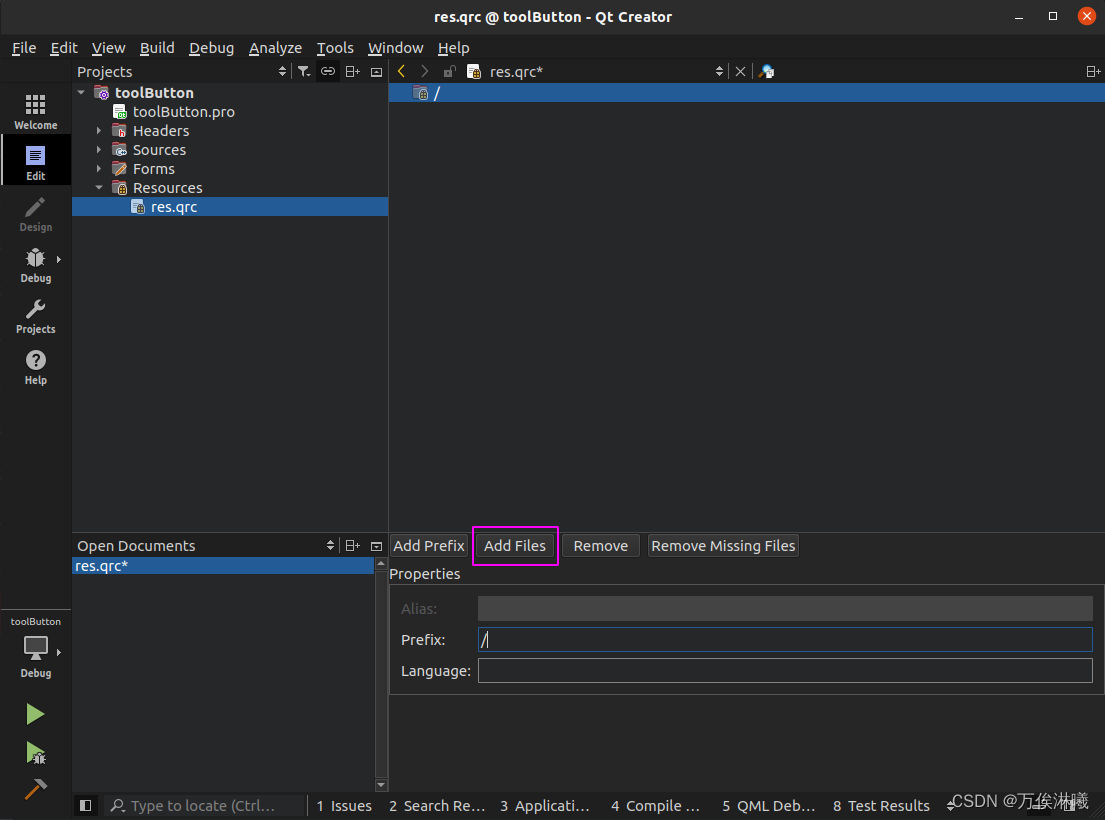This screenshot has height=820, width=1105.
Task: Open the Help mode
Action: pyautogui.click(x=35, y=368)
